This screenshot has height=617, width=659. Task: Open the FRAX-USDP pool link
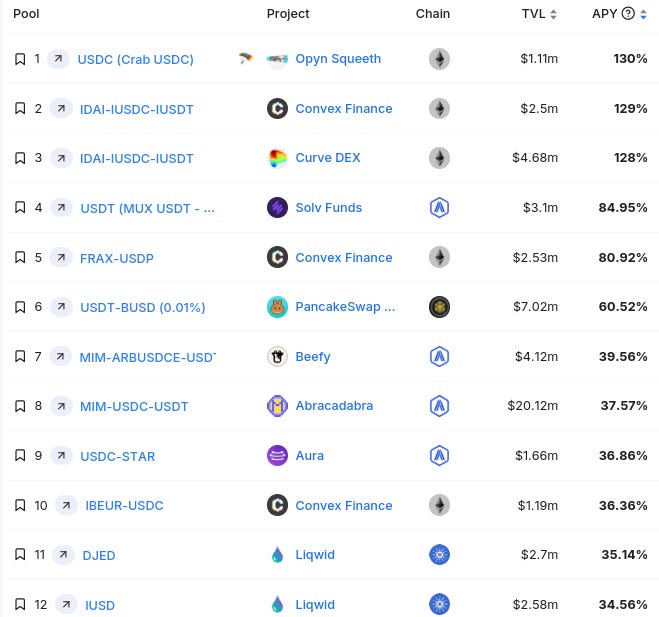pos(117,258)
